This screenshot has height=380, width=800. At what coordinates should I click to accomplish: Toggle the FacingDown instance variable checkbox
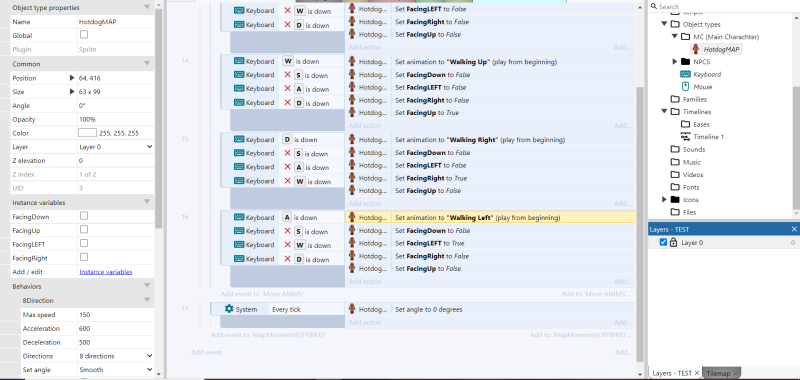point(84,216)
